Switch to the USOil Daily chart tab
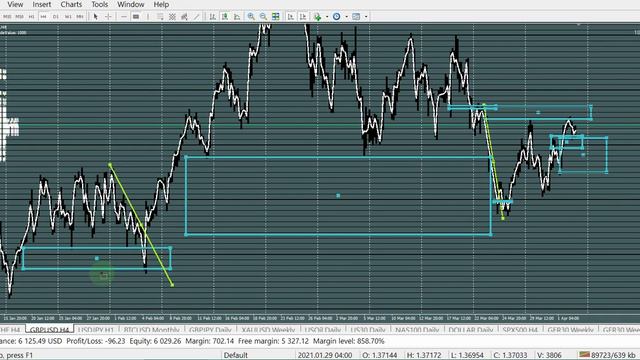Image resolution: width=640 pixels, height=360 pixels. 323,330
